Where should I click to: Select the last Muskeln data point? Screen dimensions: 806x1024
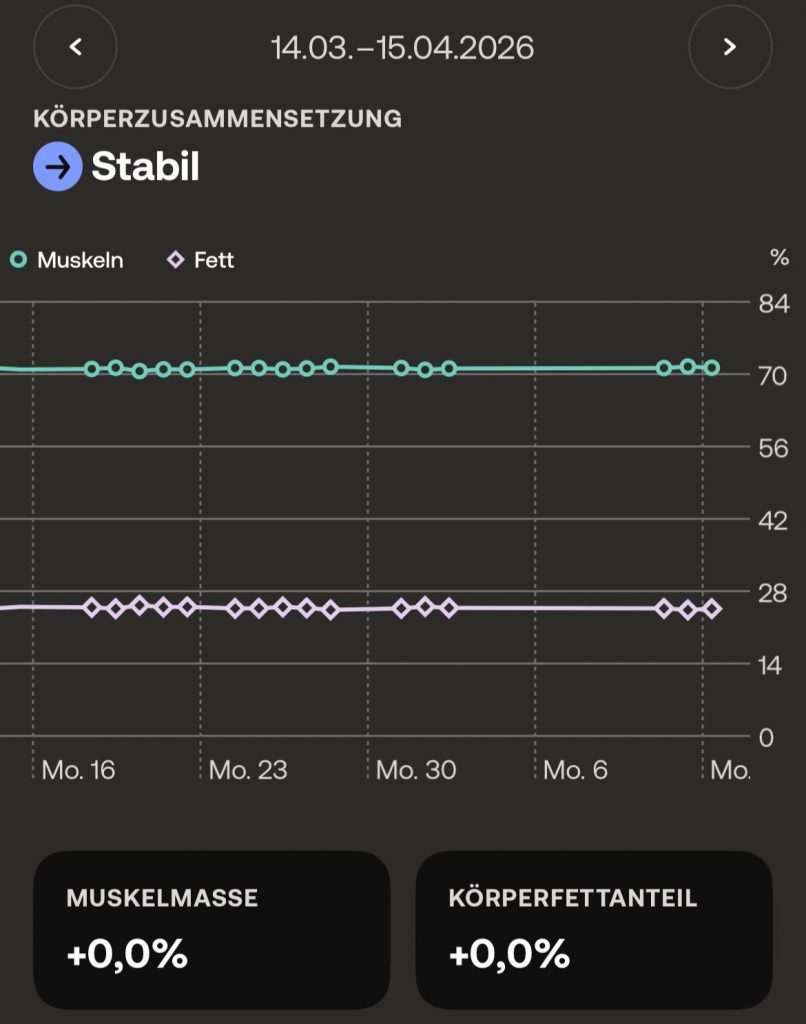pyautogui.click(x=712, y=368)
